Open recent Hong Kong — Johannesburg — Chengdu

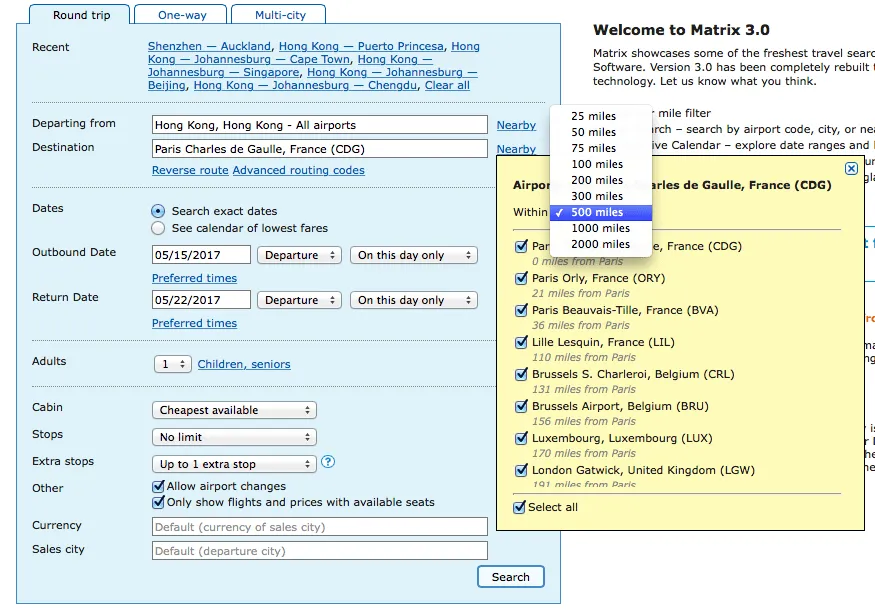pos(305,85)
